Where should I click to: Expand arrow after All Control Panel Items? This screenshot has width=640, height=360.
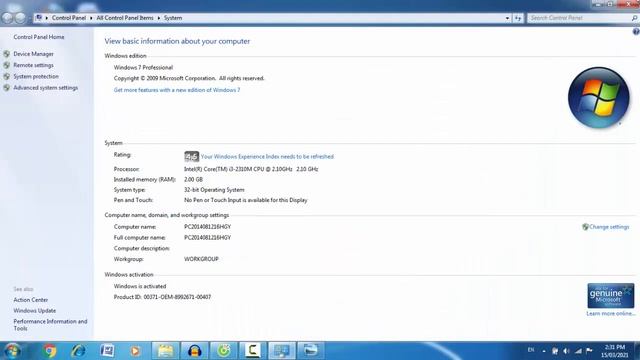click(x=159, y=18)
